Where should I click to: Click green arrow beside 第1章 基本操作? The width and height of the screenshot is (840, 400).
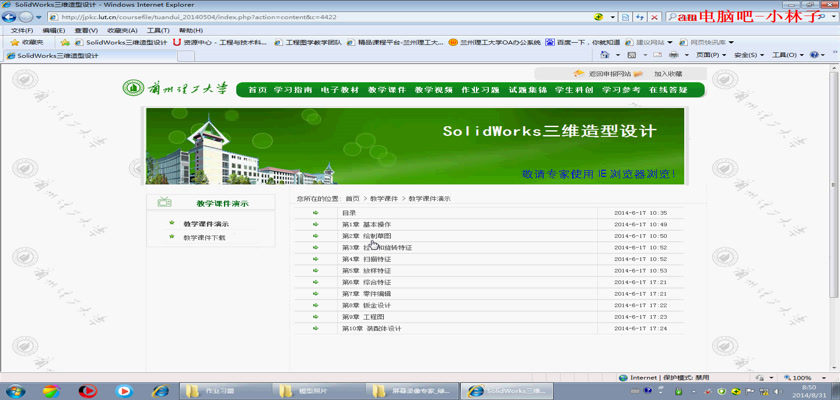click(316, 224)
